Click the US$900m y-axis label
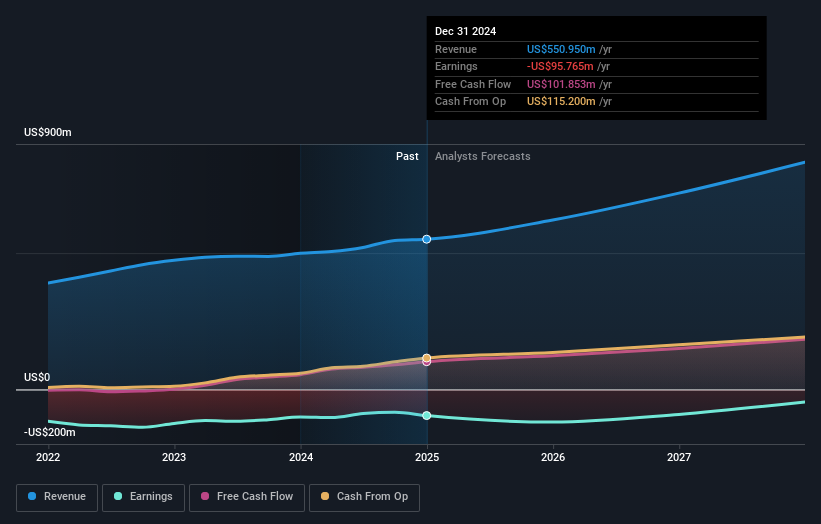 (48, 132)
